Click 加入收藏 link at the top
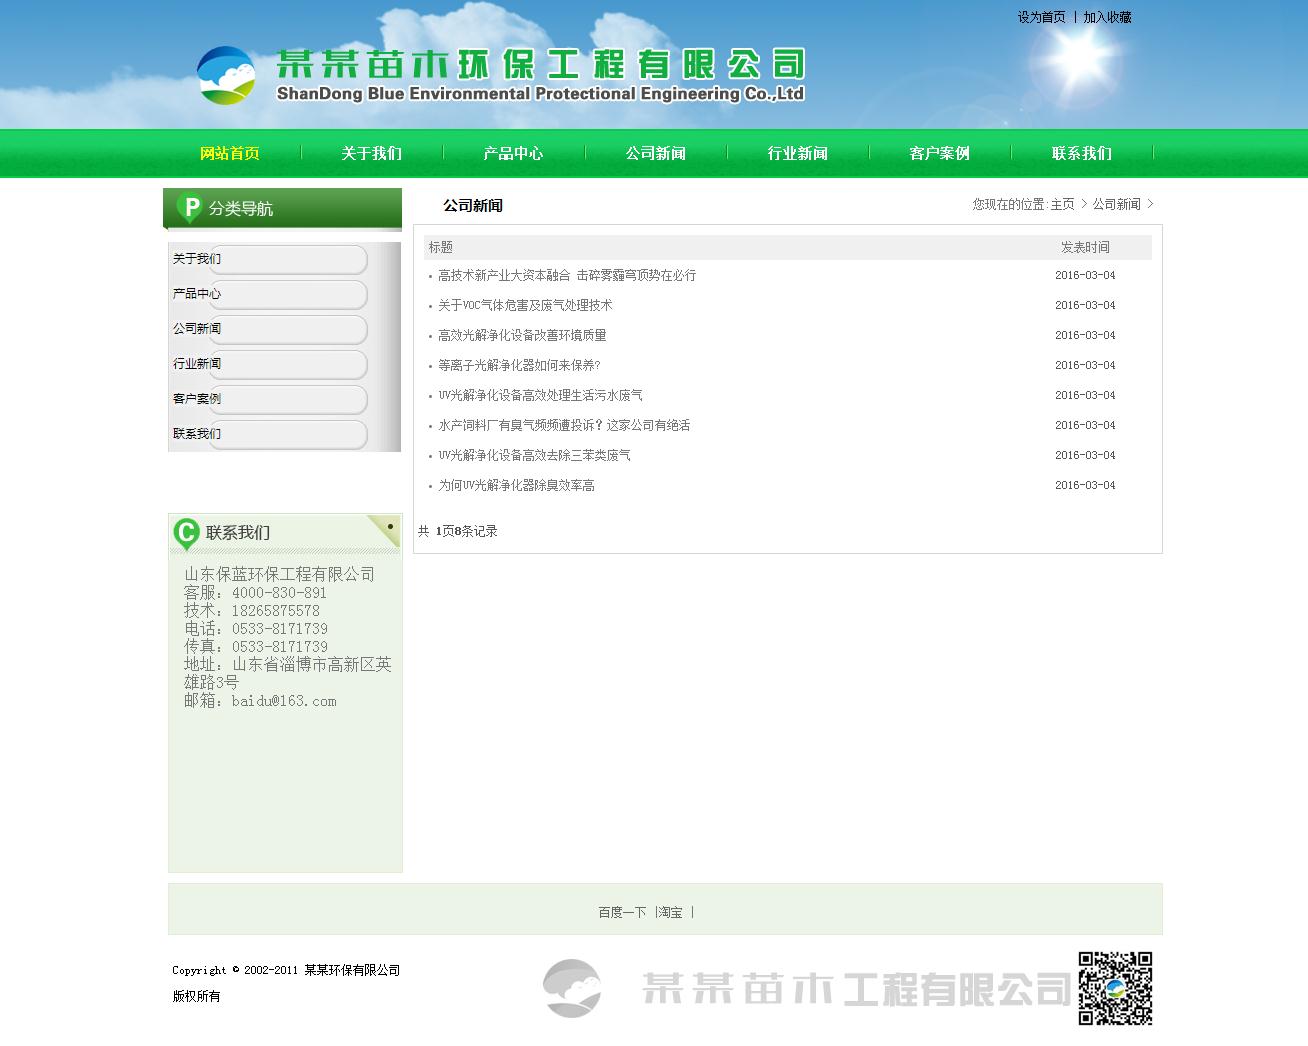 pyautogui.click(x=1107, y=17)
